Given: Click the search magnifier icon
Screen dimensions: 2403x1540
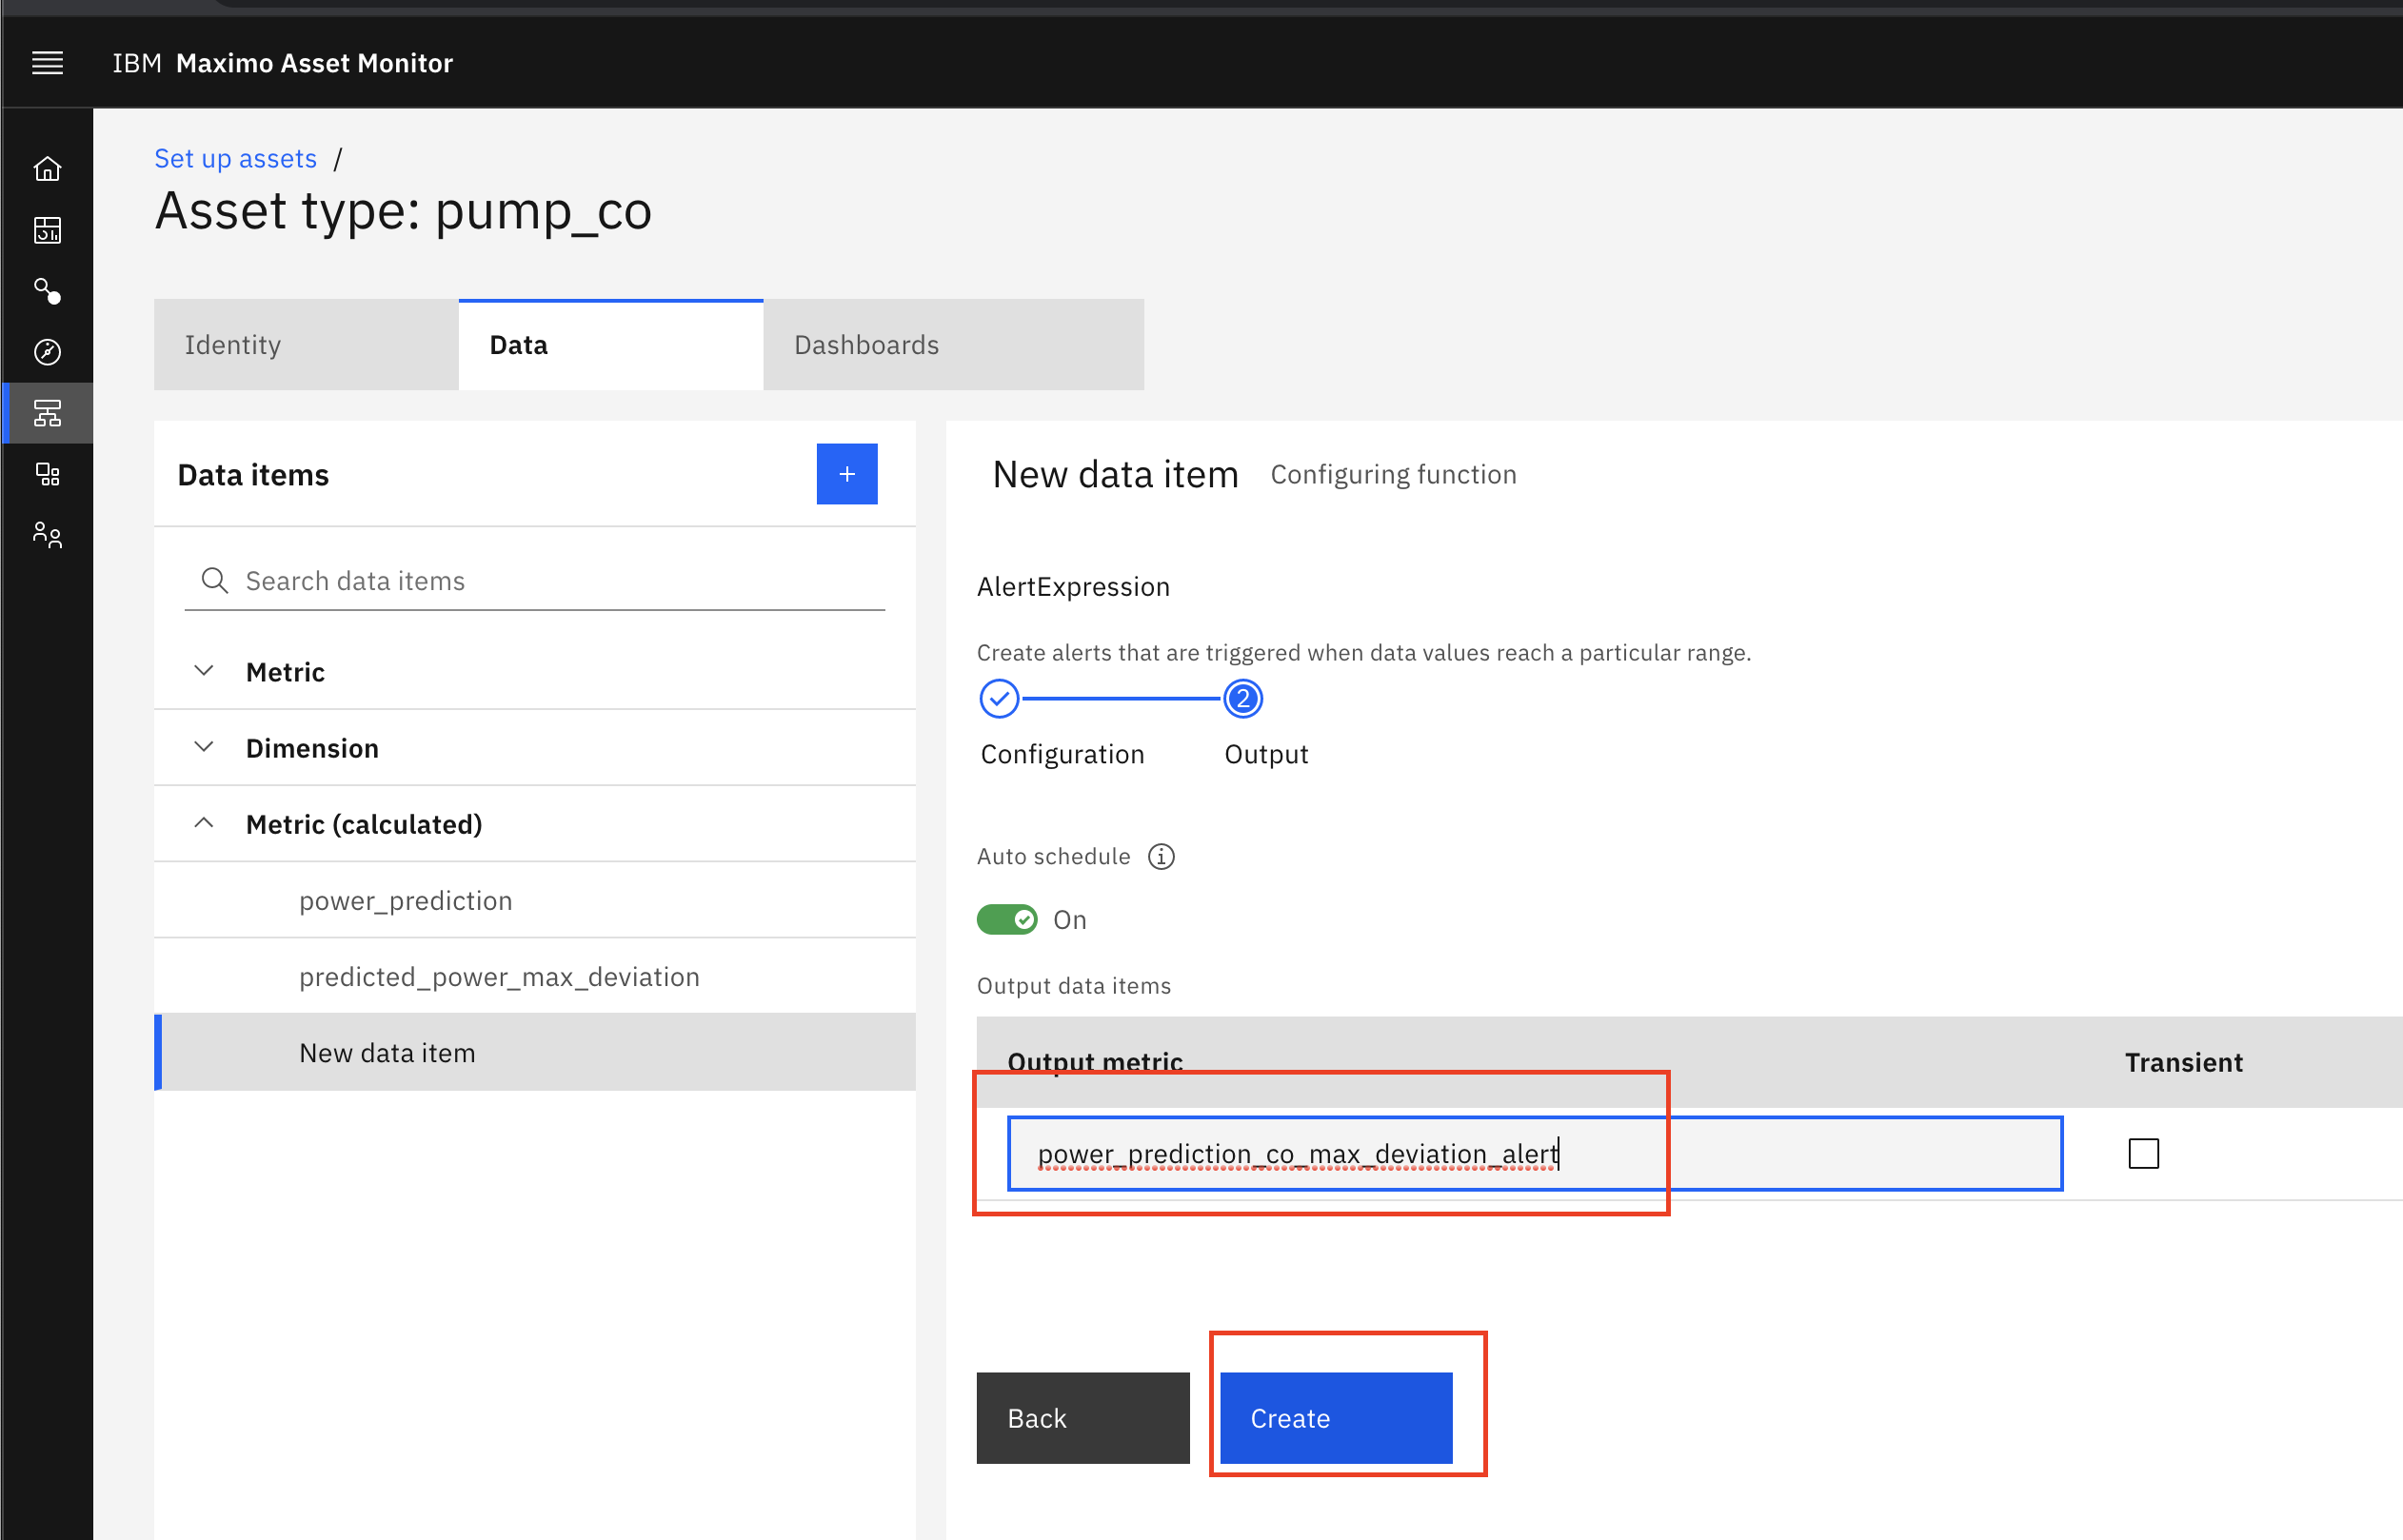Looking at the screenshot, I should [x=214, y=581].
